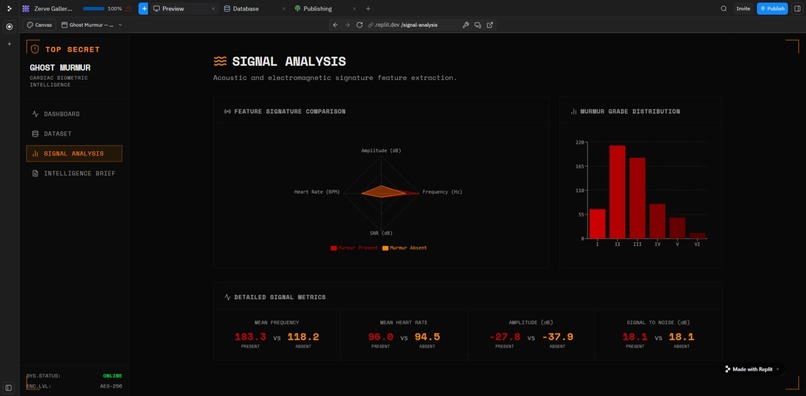Go forward in the preview browser

(347, 25)
